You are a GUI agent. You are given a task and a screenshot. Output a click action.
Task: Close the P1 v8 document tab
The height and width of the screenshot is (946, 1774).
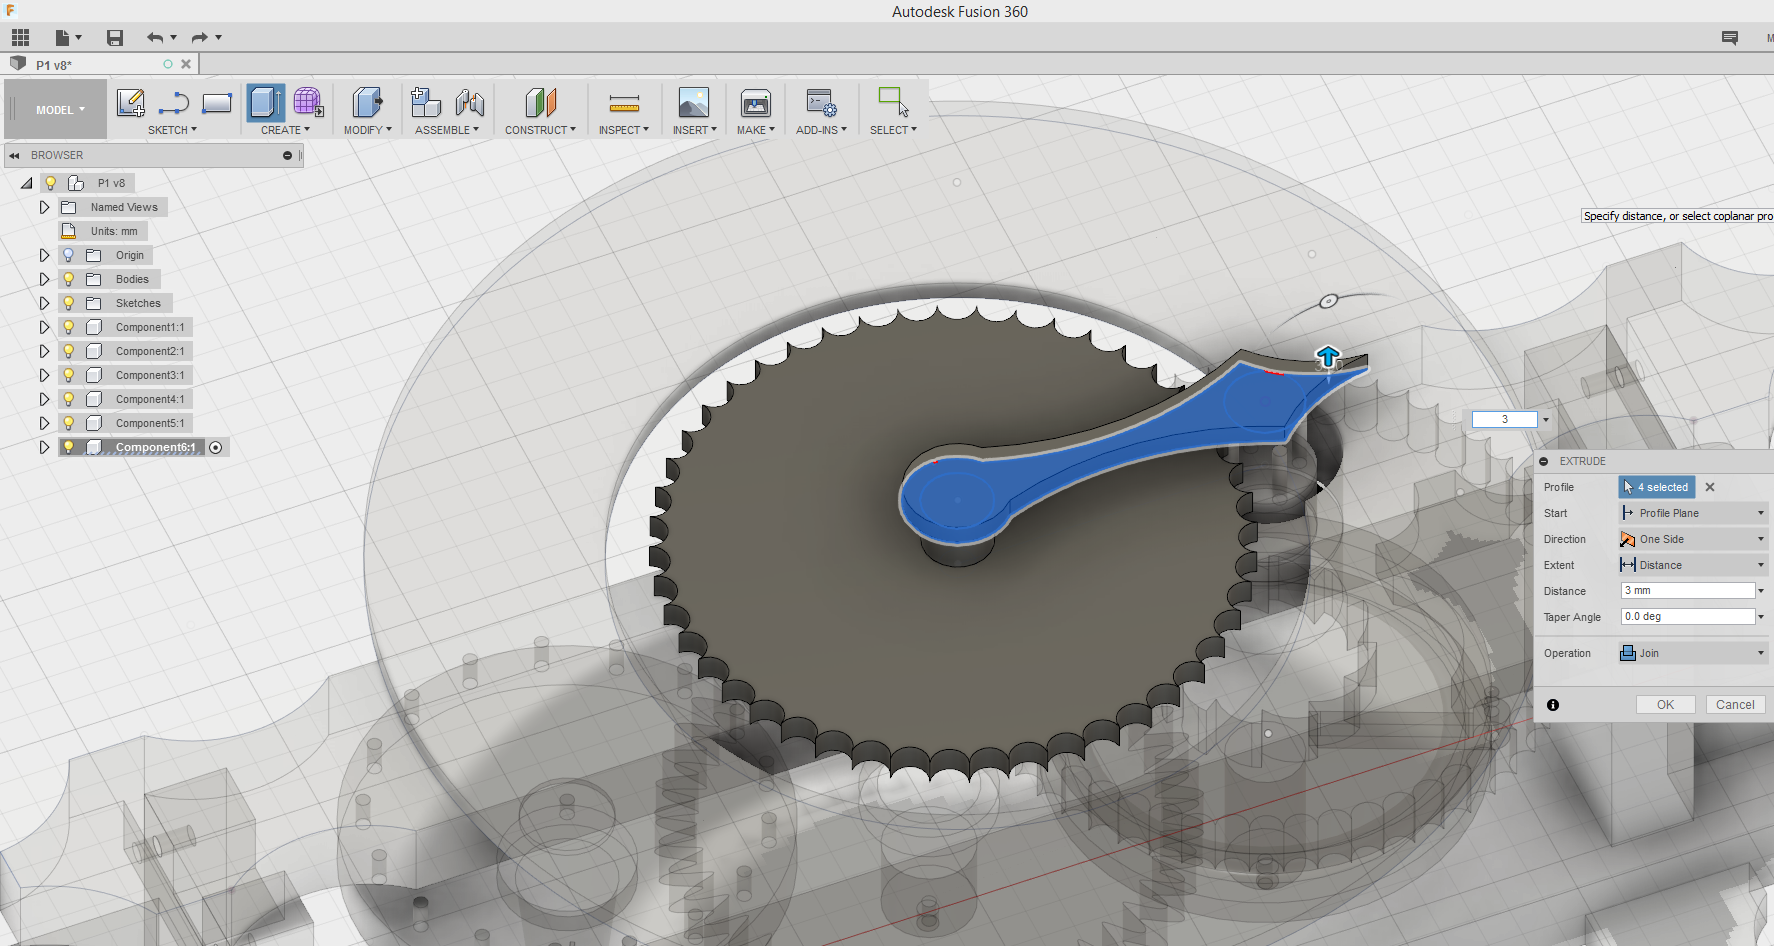point(186,64)
